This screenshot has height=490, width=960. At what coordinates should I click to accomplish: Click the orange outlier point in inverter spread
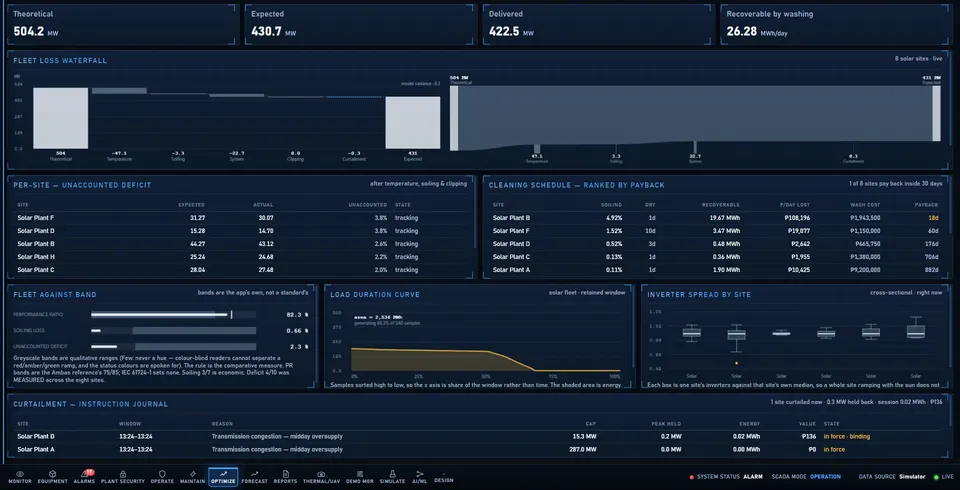tap(736, 363)
